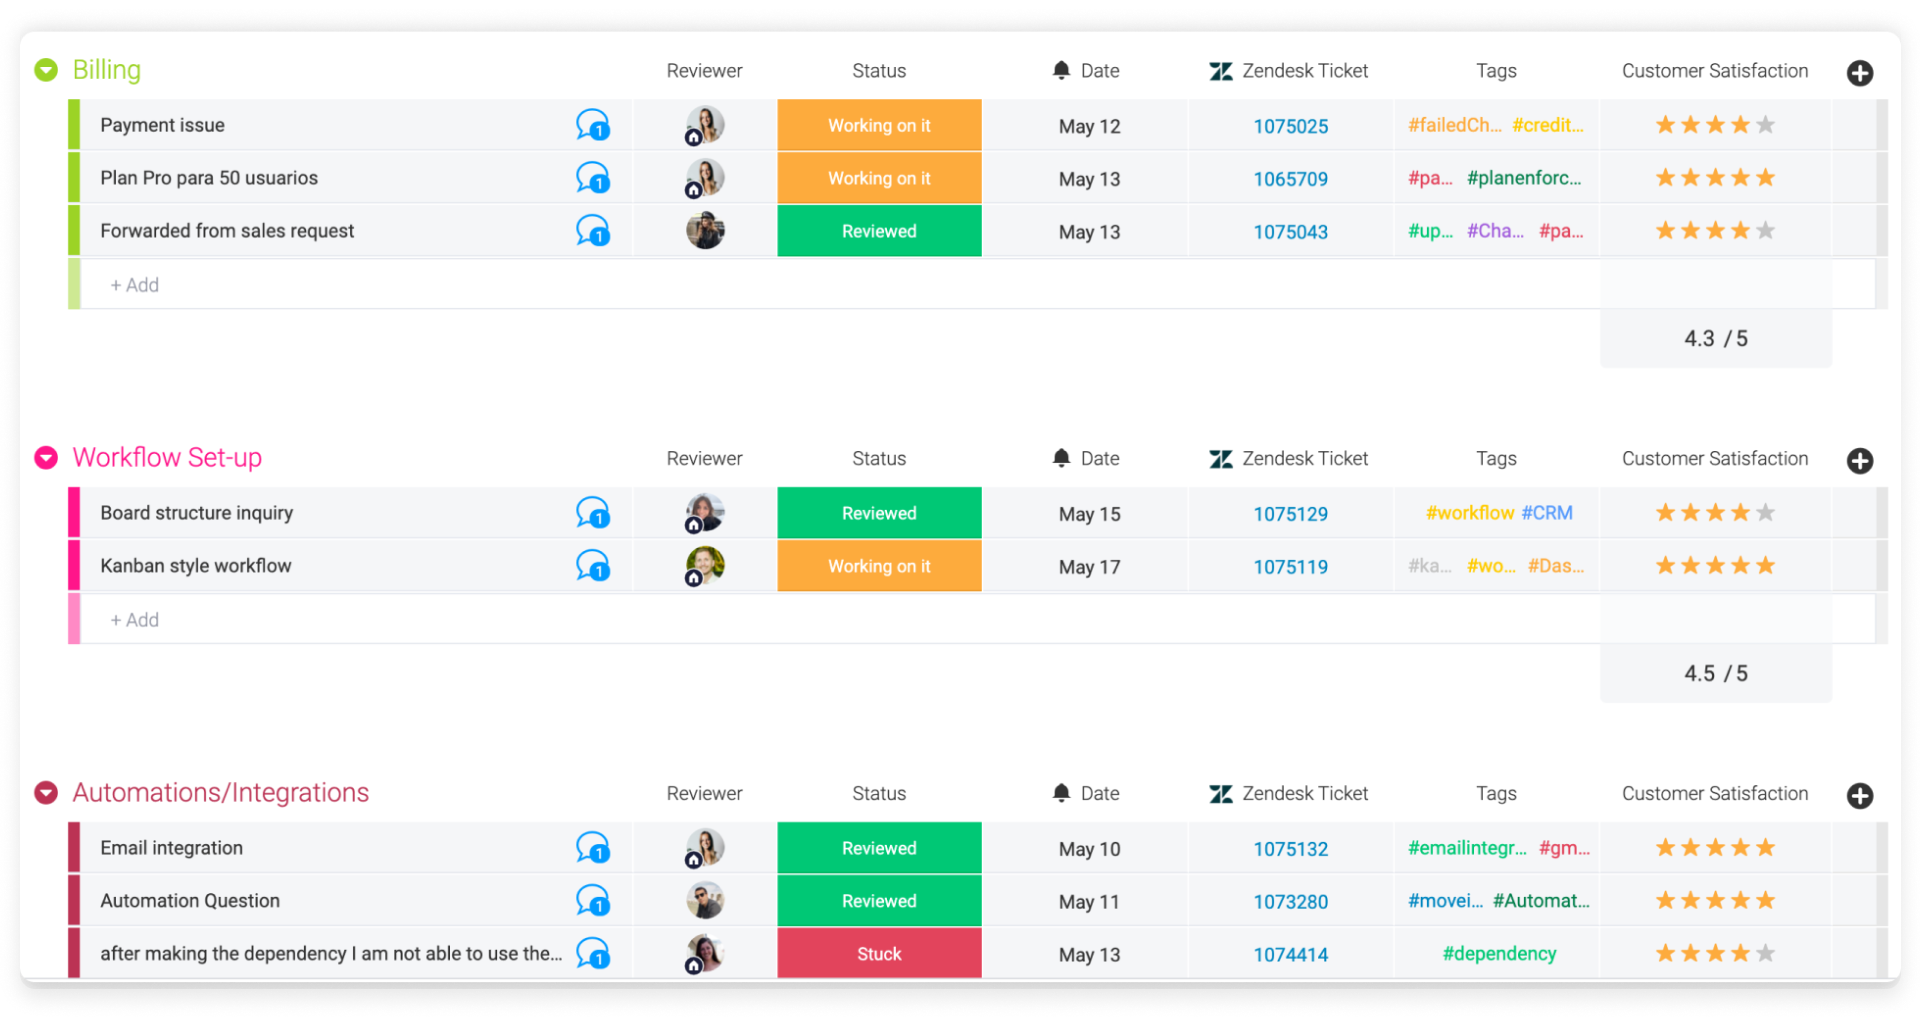Image resolution: width=1920 pixels, height=1021 pixels.
Task: Collapse the Automations/Integrations group
Action: coord(46,793)
